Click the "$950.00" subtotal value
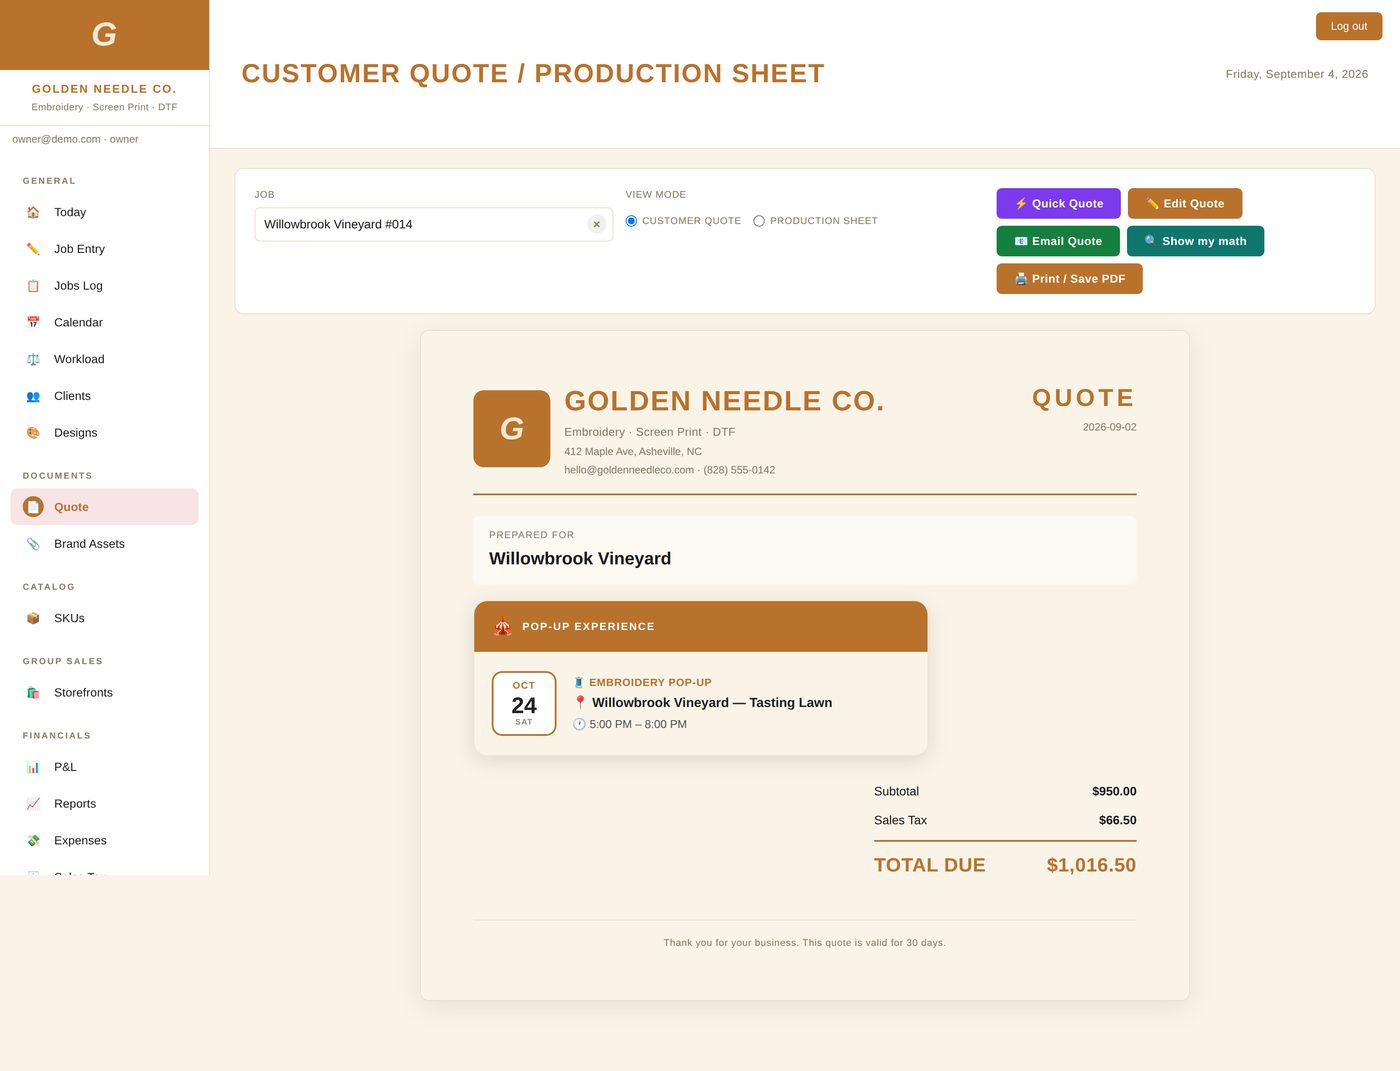This screenshot has width=1400, height=1071. (x=1114, y=791)
